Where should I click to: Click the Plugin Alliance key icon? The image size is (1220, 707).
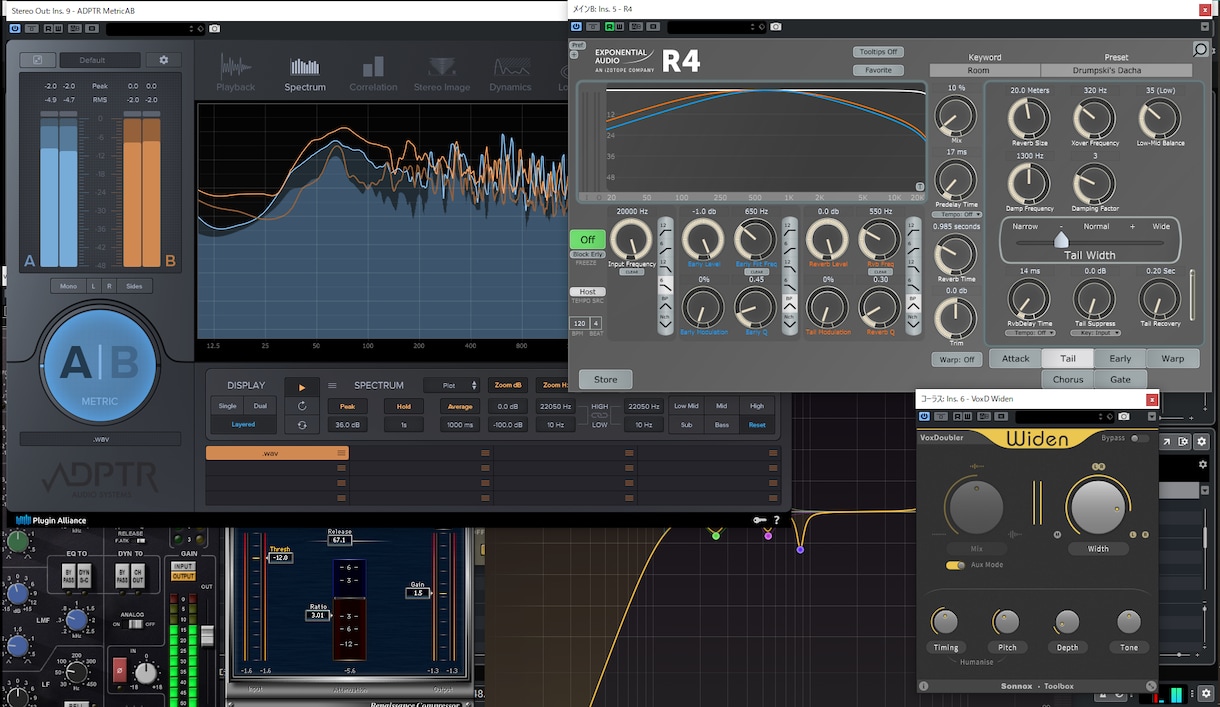pos(760,520)
